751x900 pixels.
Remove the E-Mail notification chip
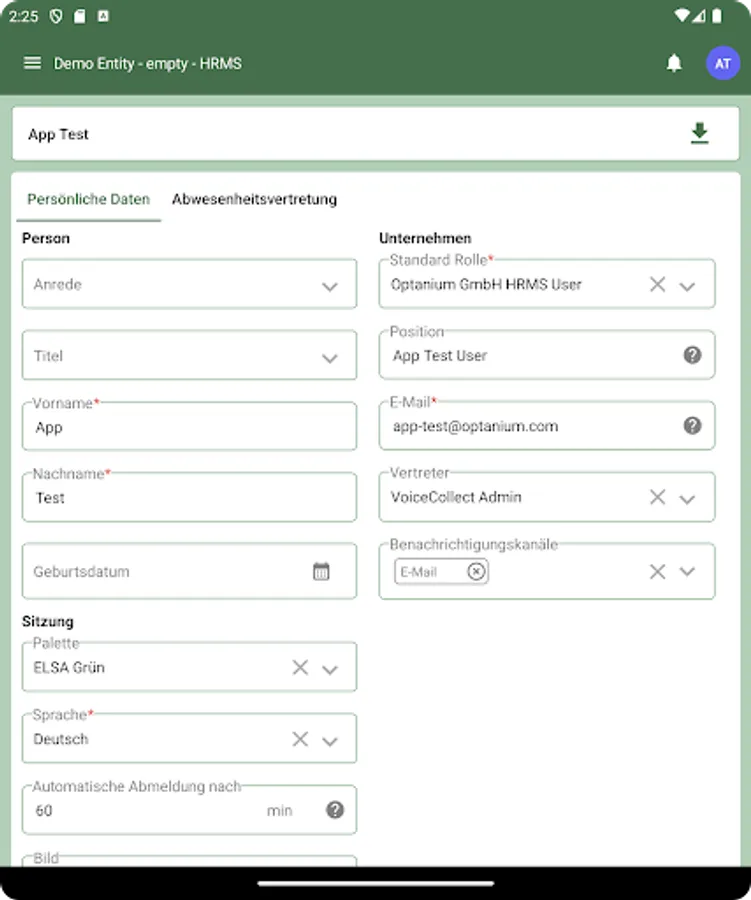click(x=477, y=571)
